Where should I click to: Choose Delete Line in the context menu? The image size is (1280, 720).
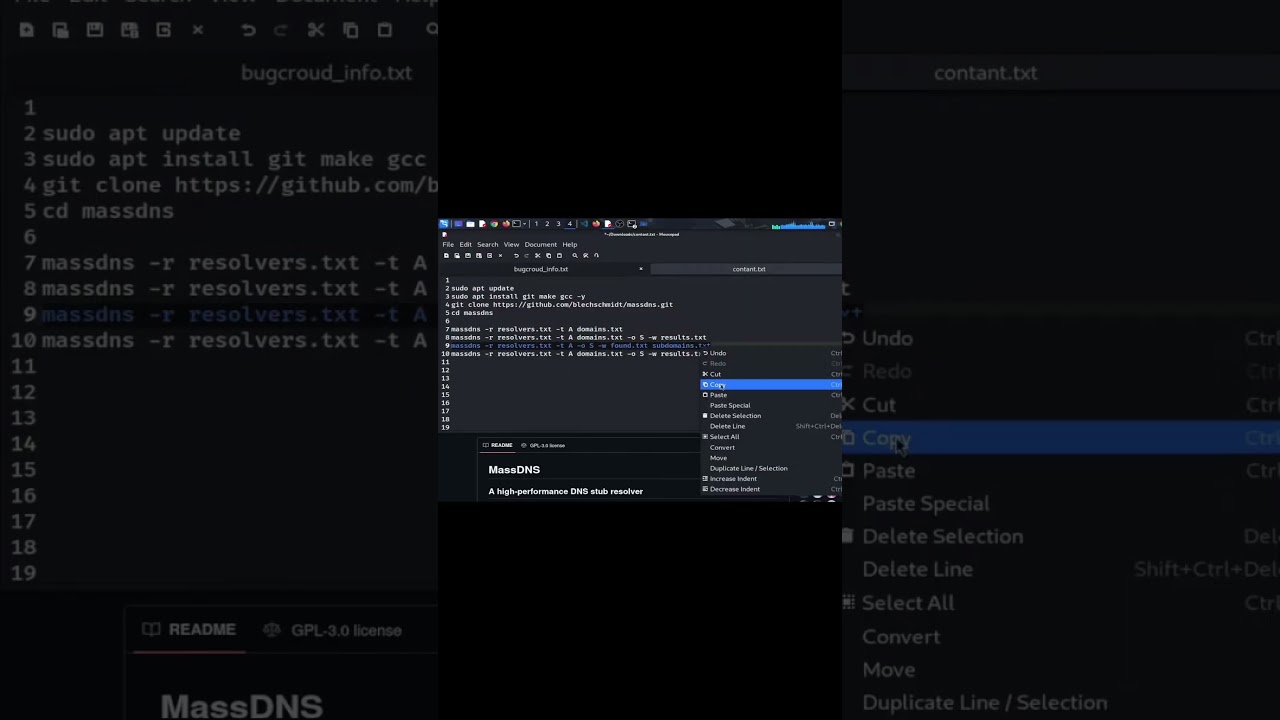(x=770, y=426)
